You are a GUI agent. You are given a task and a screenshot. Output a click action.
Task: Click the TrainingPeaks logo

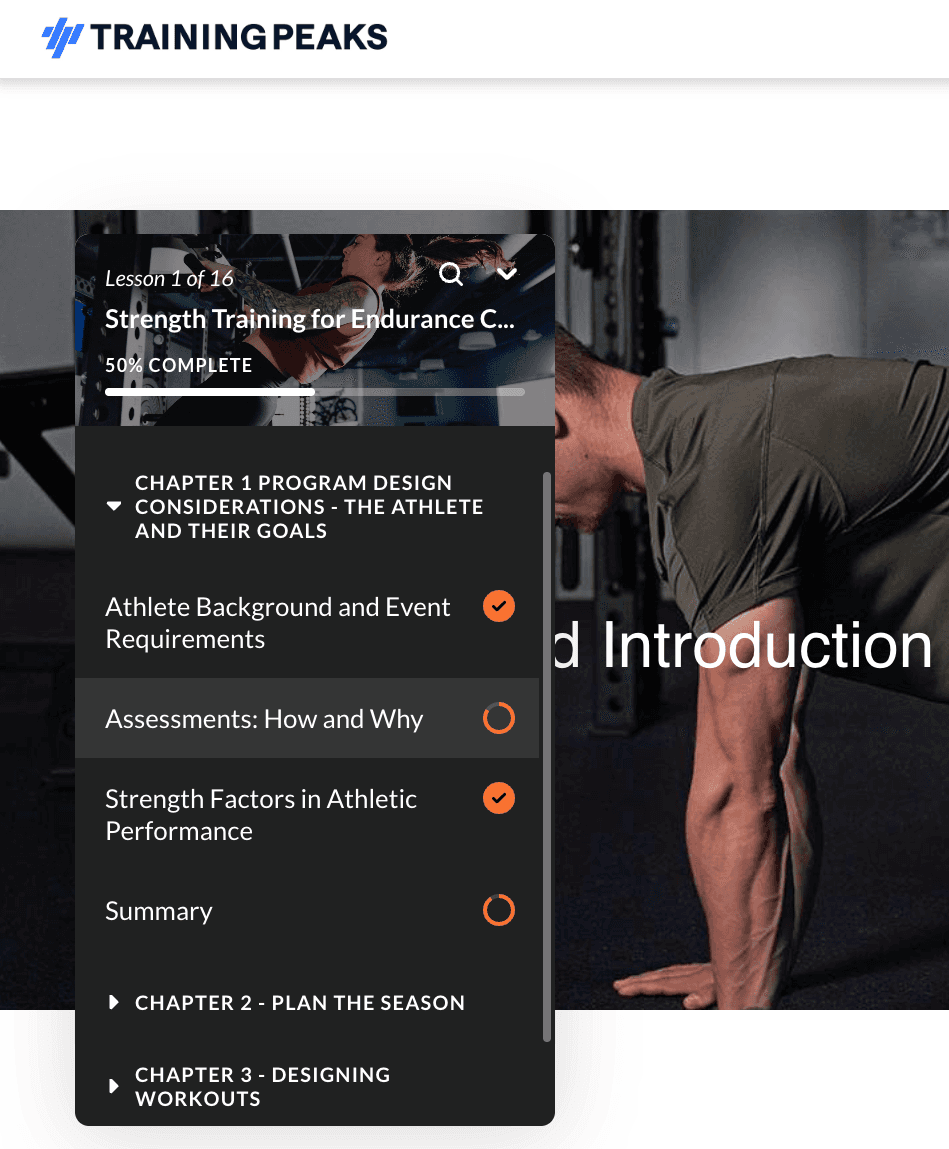215,37
